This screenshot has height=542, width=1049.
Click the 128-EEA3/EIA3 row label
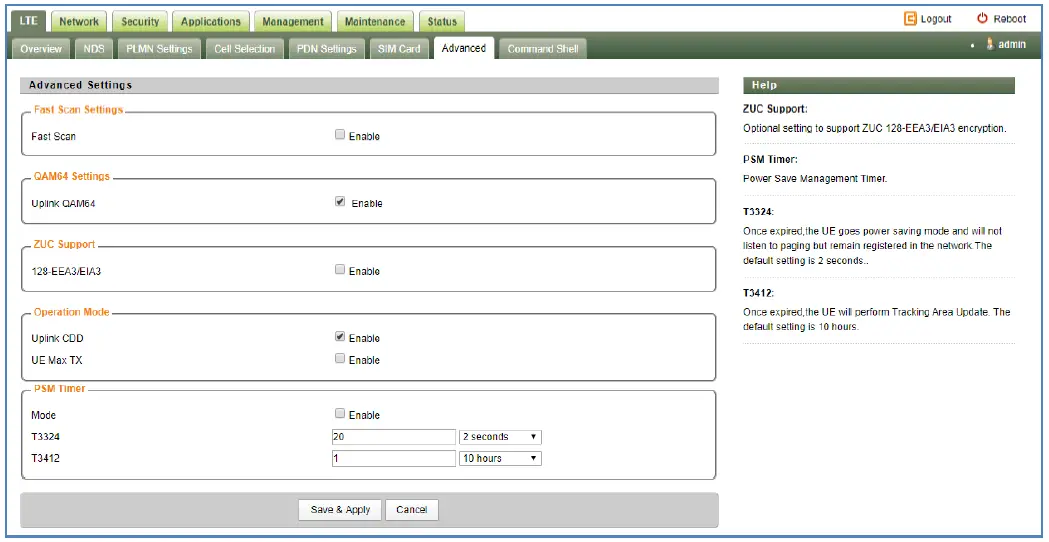coord(65,272)
